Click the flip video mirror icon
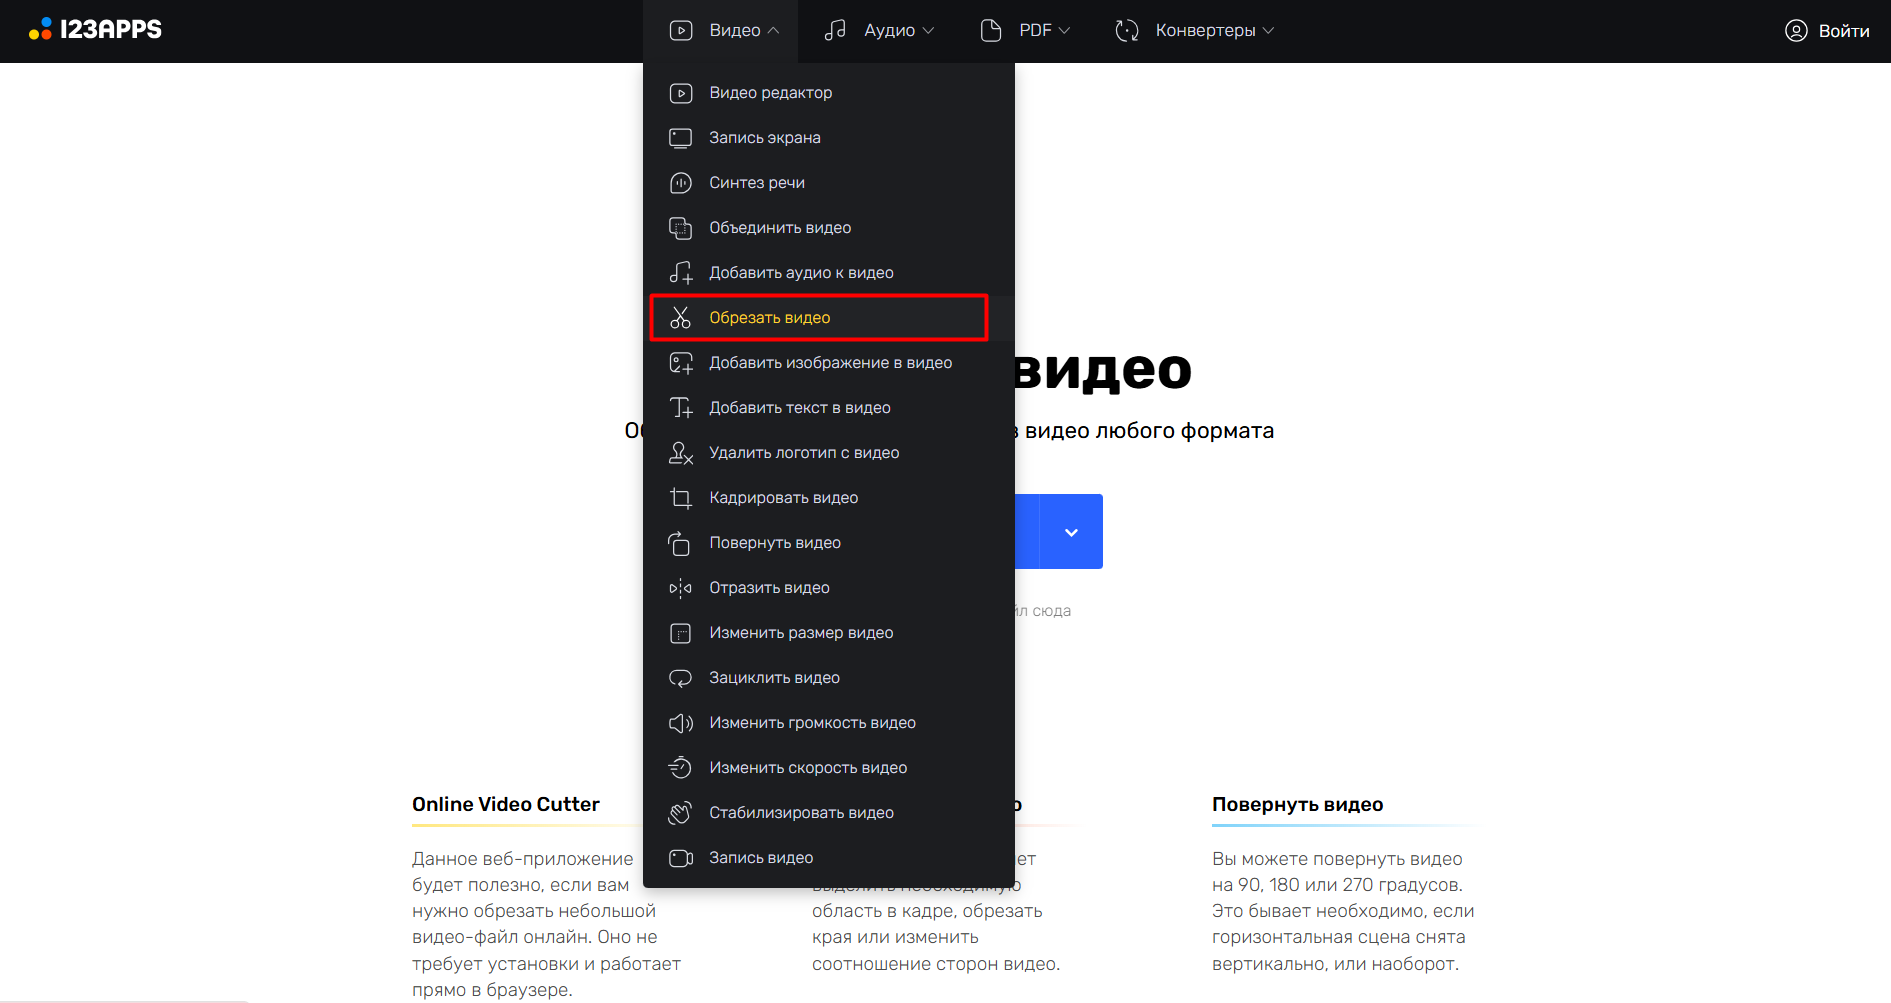Viewport: 1891px width, 1003px height. [680, 588]
